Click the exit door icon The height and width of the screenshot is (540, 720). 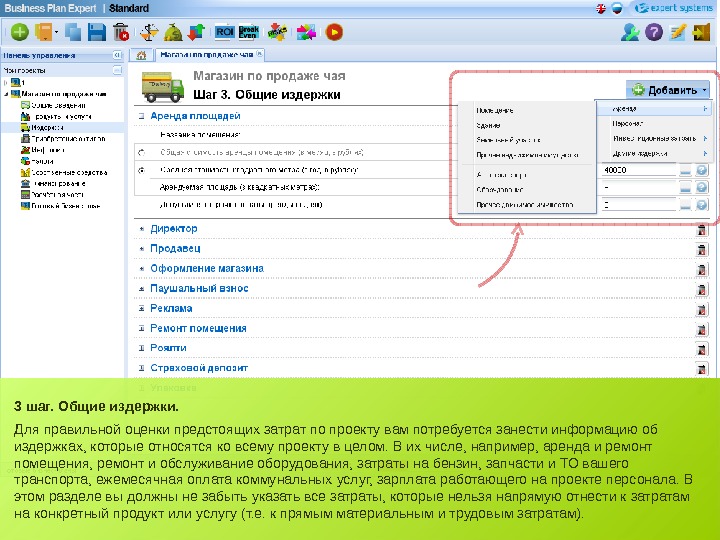point(702,32)
